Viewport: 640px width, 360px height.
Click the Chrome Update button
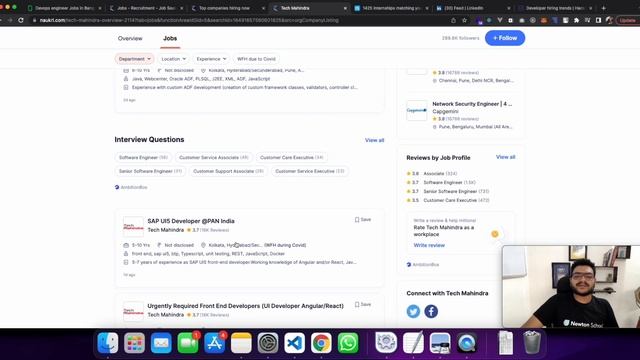(628, 20)
